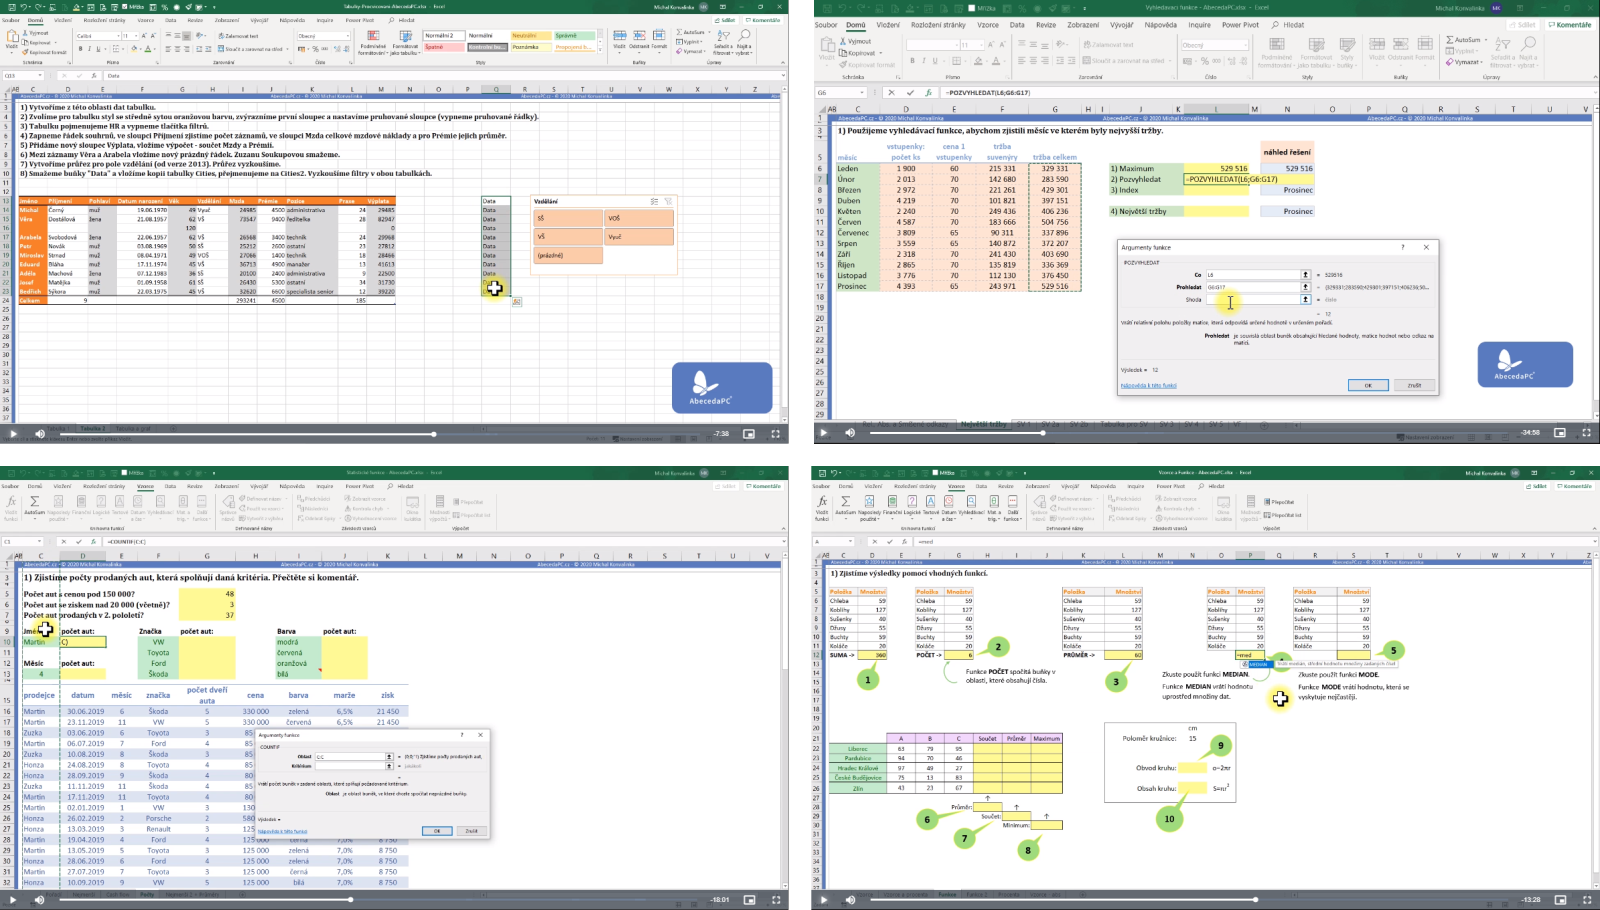Click the Shoda input field
The image size is (1600, 910).
click(x=1252, y=299)
